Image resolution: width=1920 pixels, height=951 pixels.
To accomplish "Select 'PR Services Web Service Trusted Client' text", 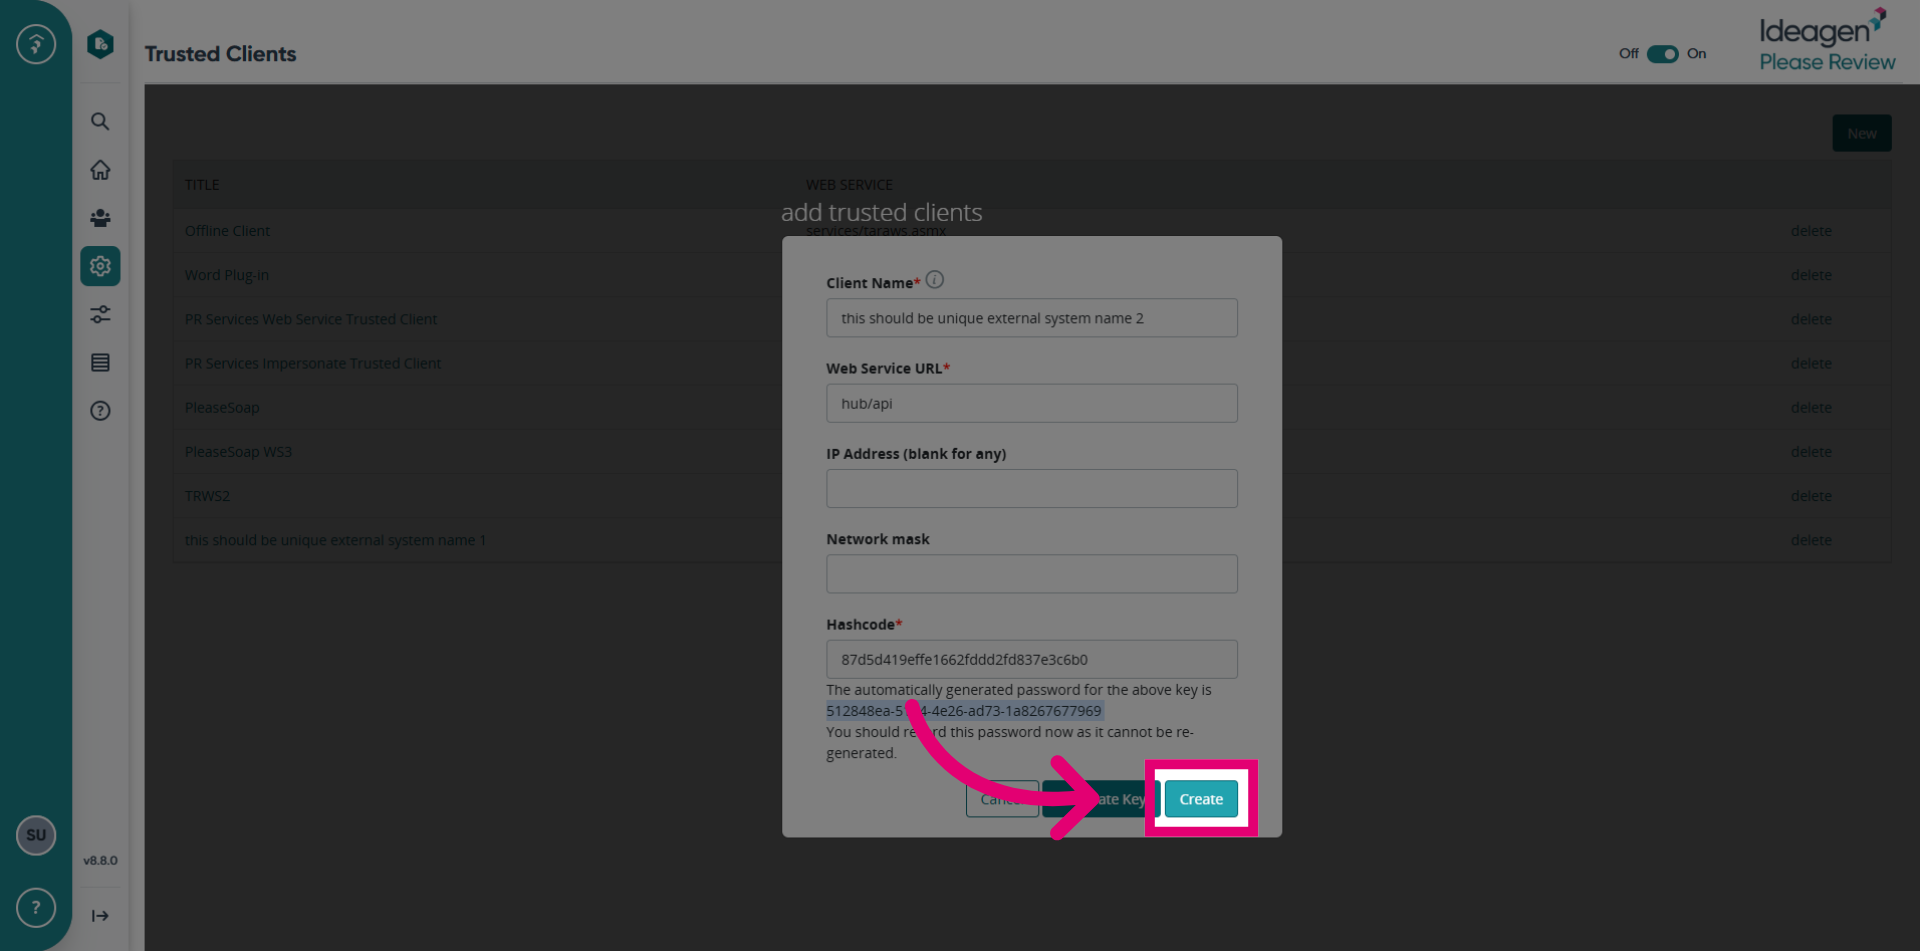I will [x=311, y=319].
